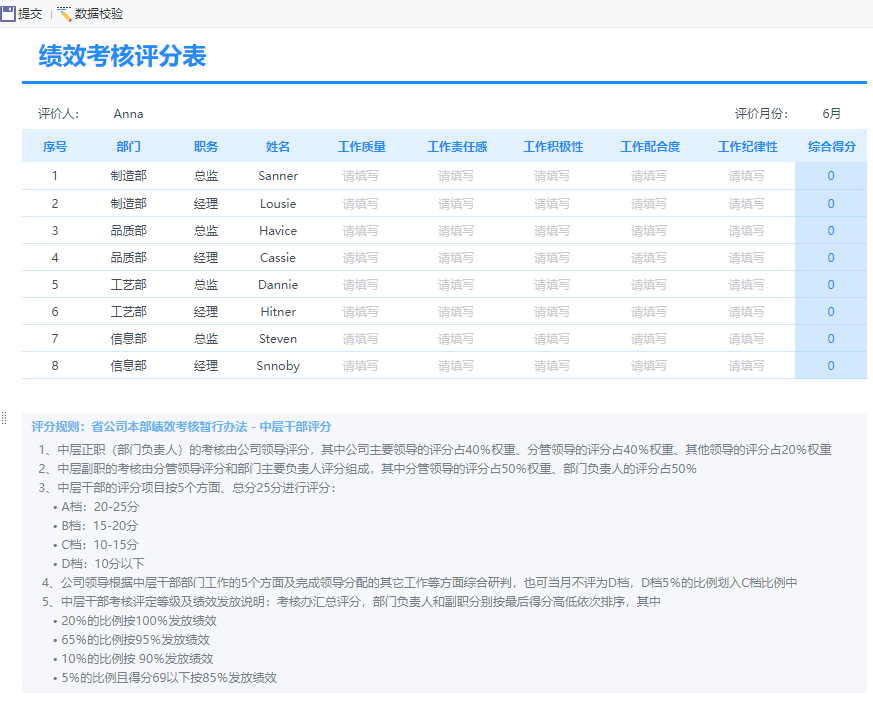The height and width of the screenshot is (705, 873).
Task: Fill in 工作质量 field for Sanner
Action: (361, 176)
